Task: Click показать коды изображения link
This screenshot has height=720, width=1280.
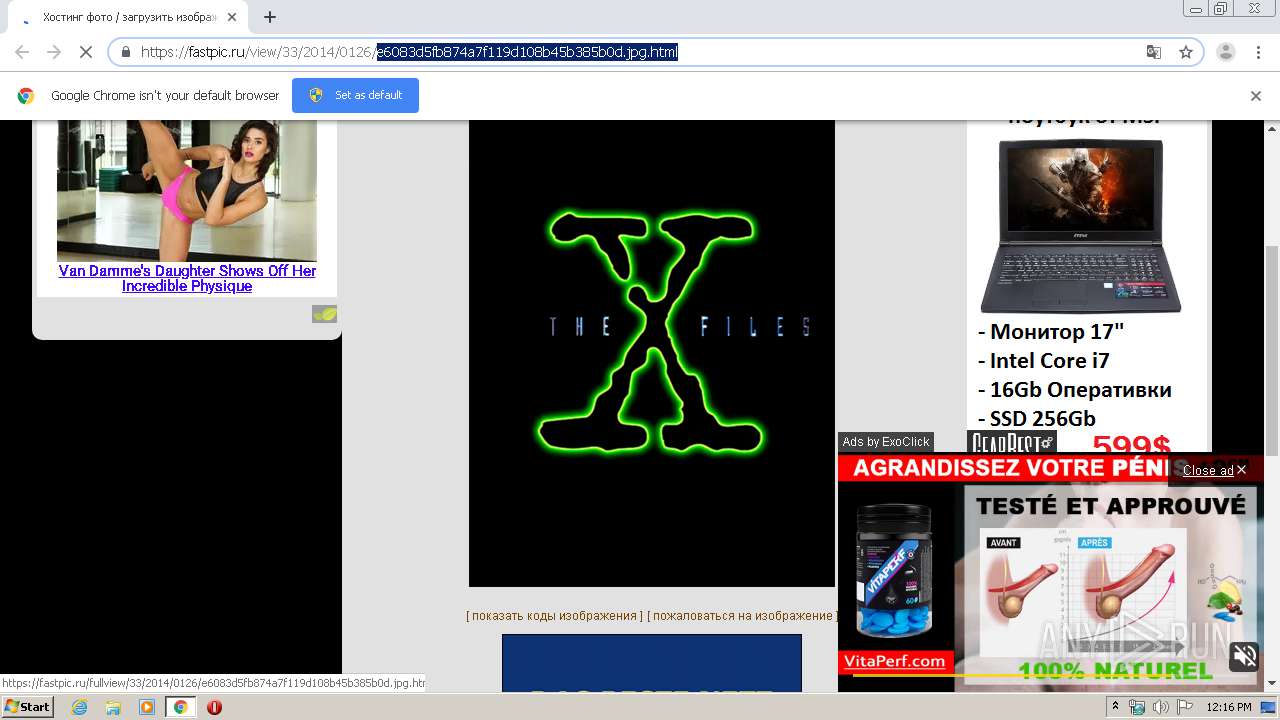Action: tap(554, 616)
